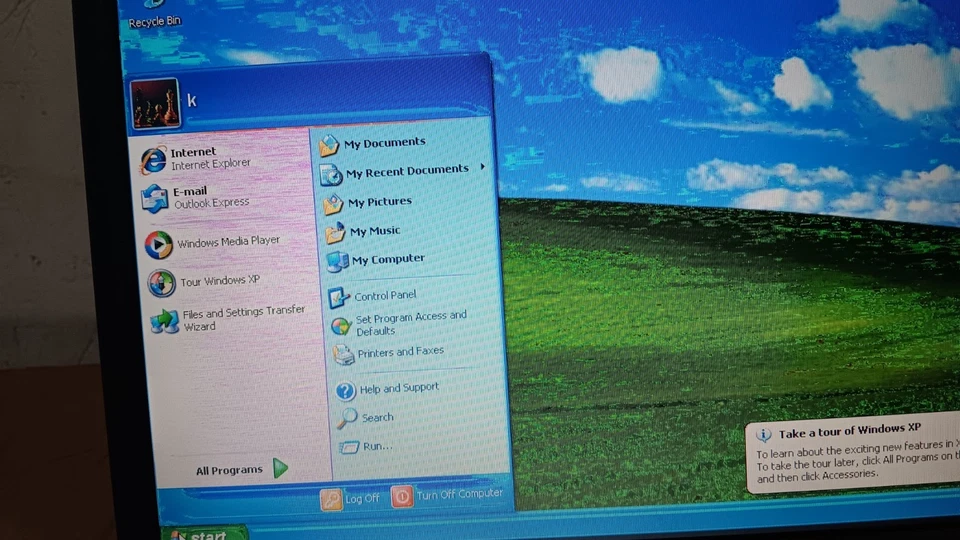
Task: Start Files and Settings Transfer Wizard icon
Action: click(165, 321)
